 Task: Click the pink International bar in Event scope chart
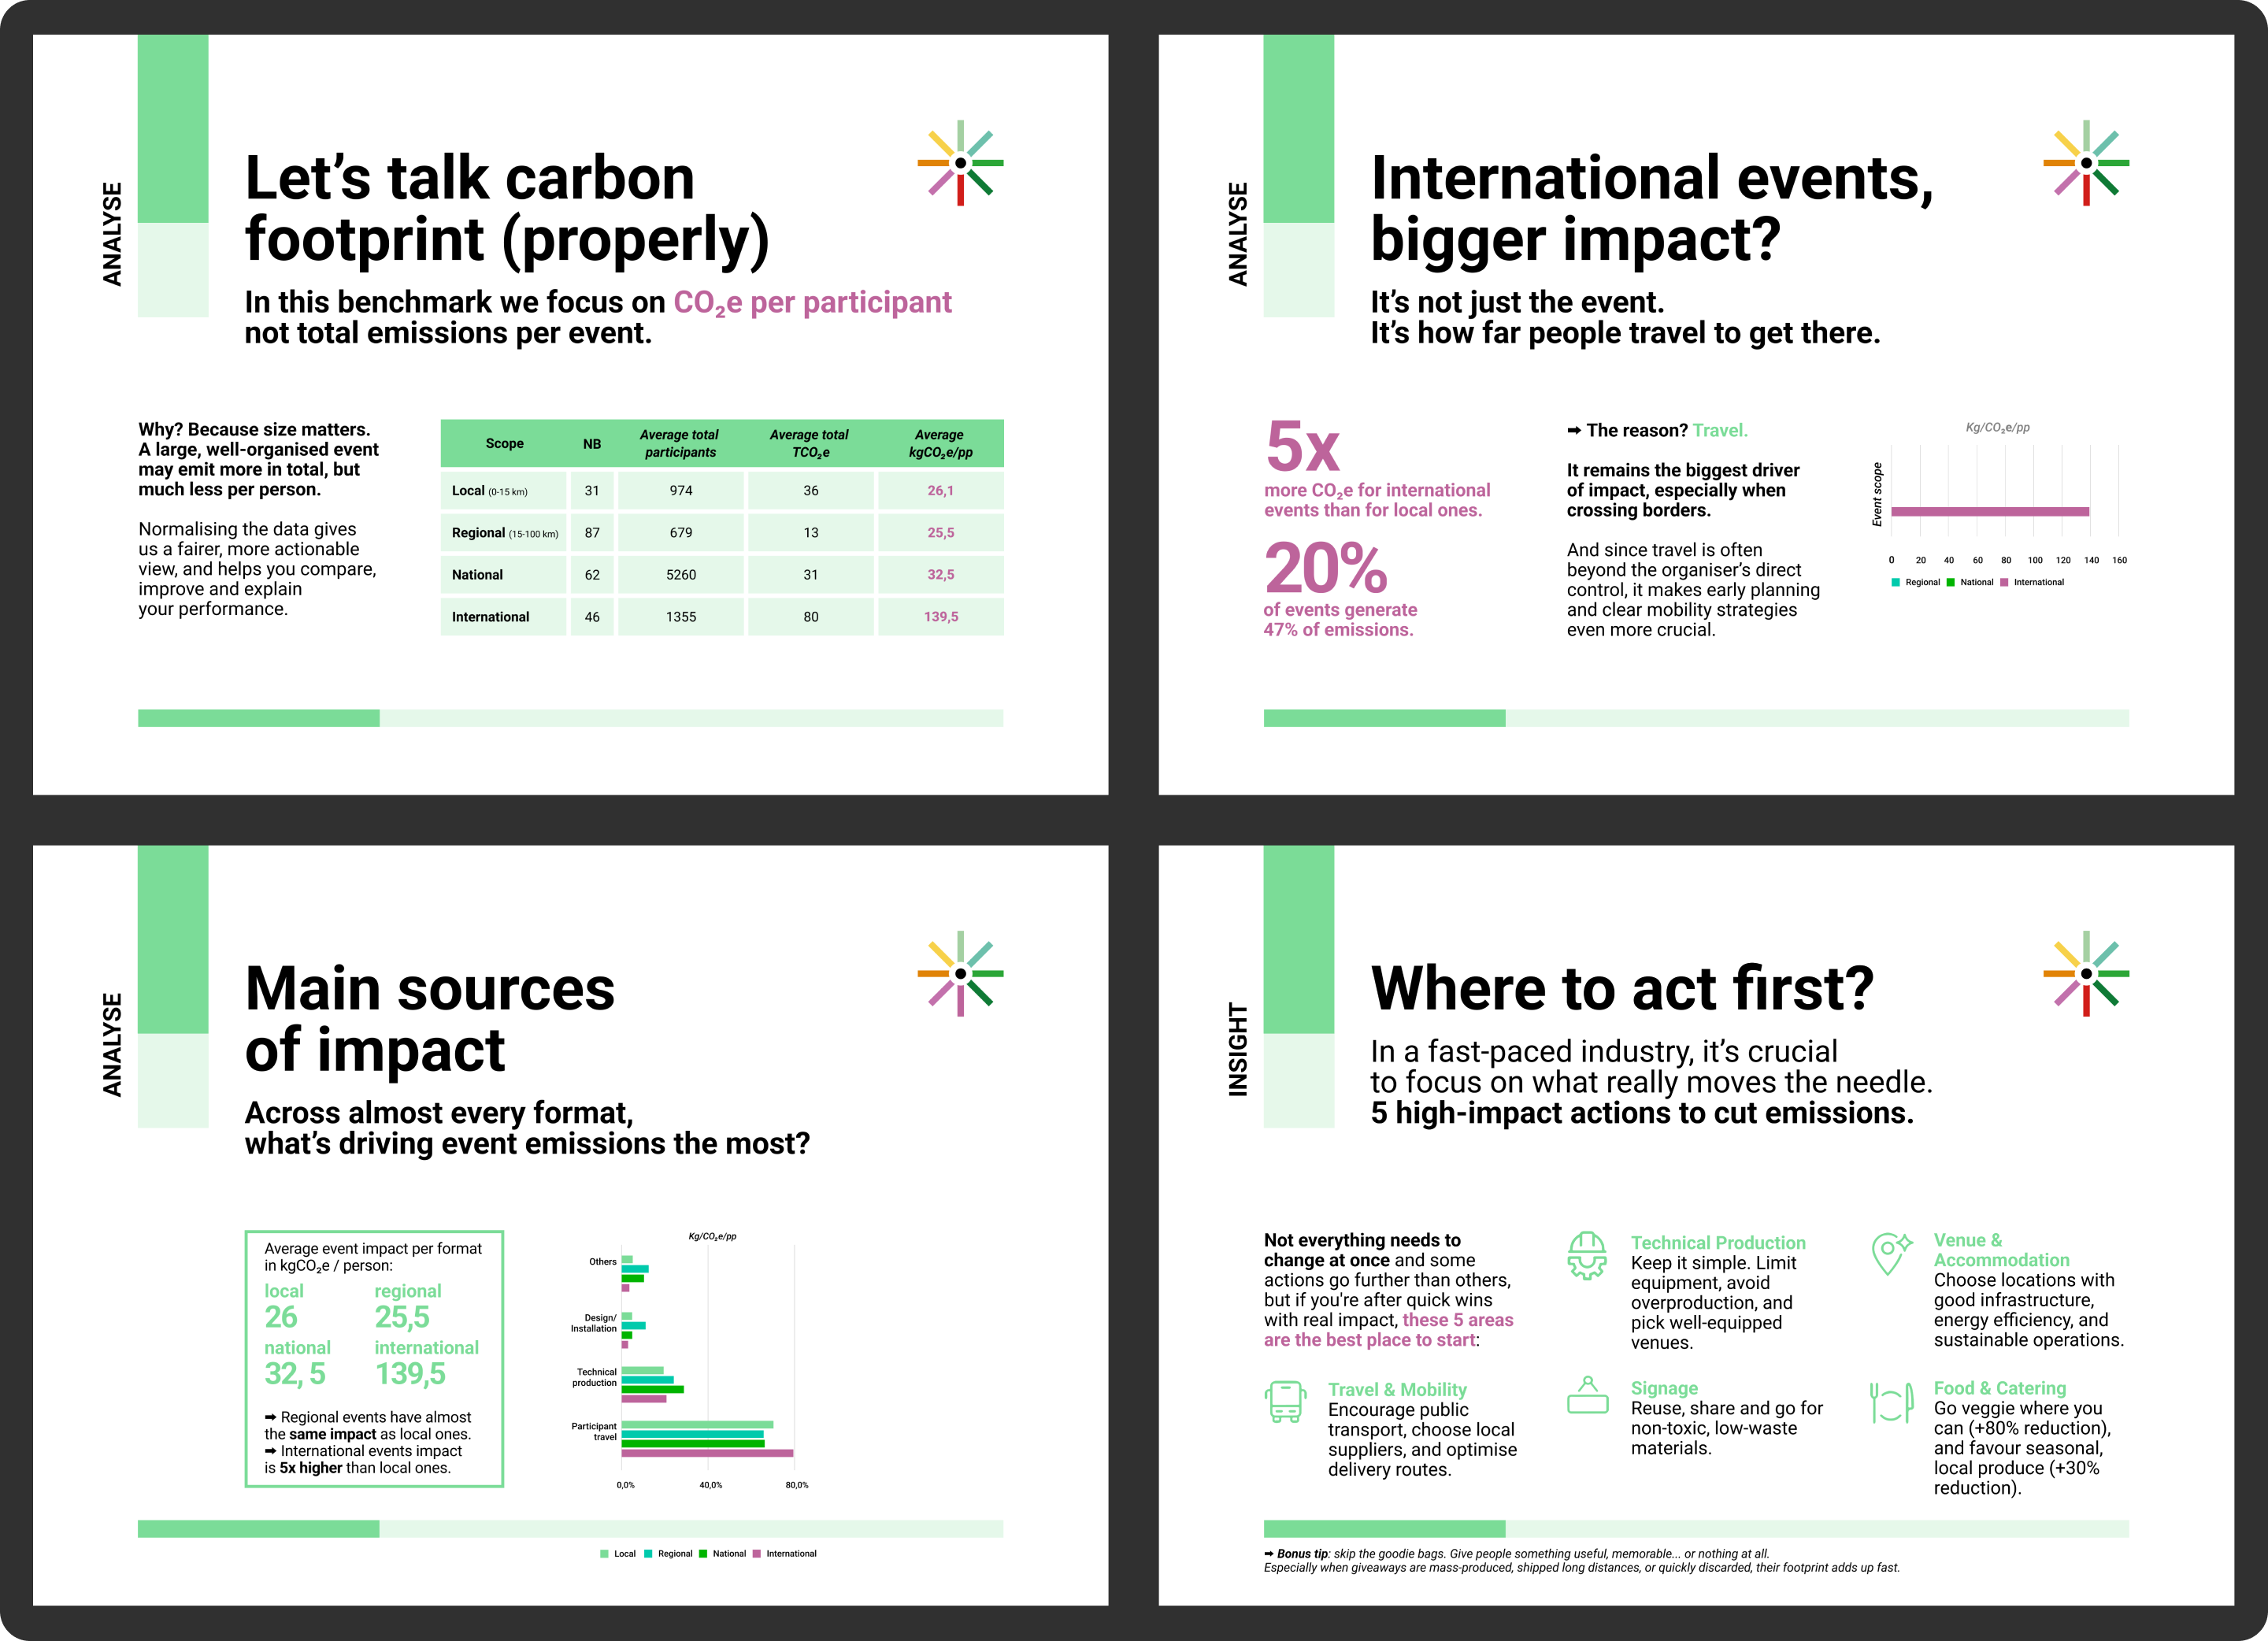[x=1989, y=511]
